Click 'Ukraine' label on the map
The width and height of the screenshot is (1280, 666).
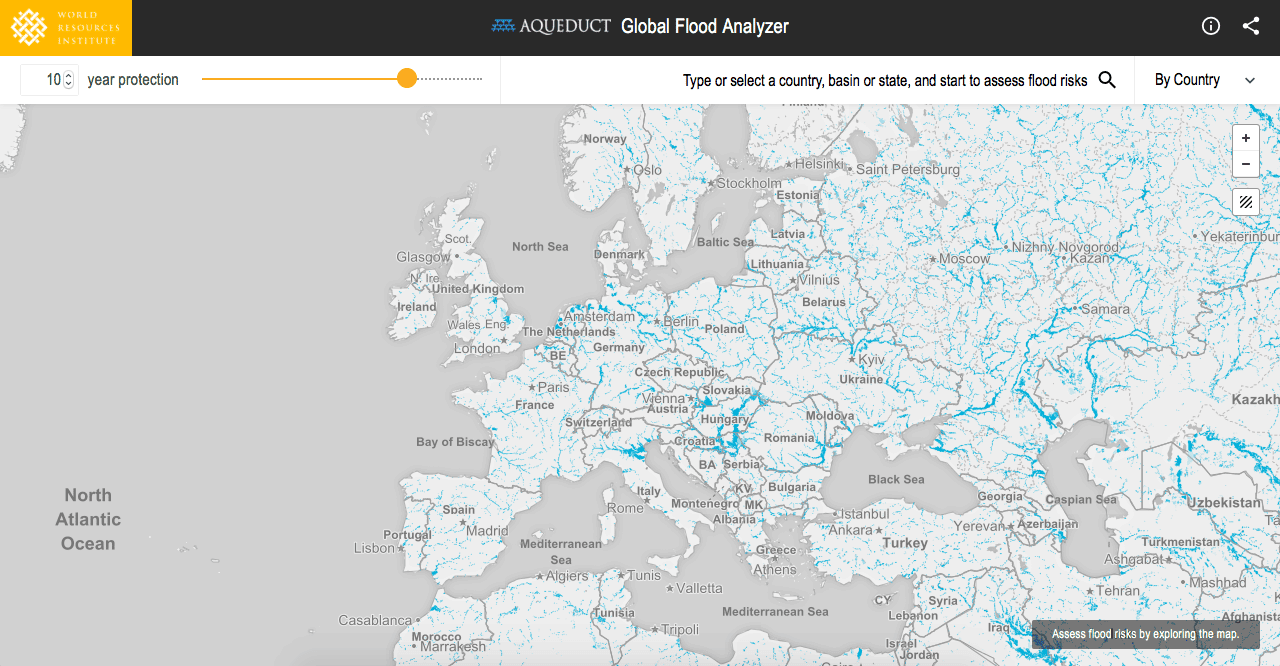[x=861, y=380]
